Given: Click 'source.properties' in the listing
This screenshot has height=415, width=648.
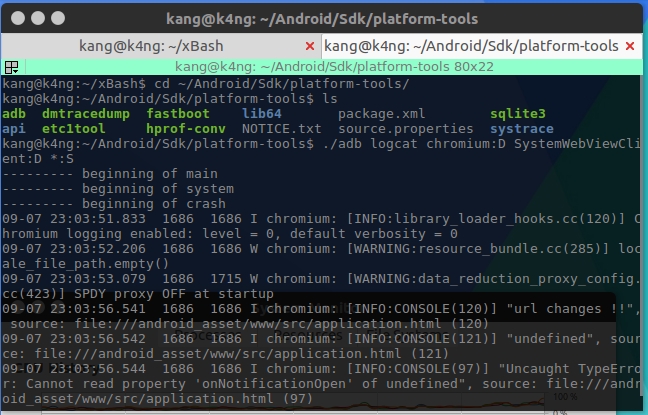Looking at the screenshot, I should coord(405,129).
